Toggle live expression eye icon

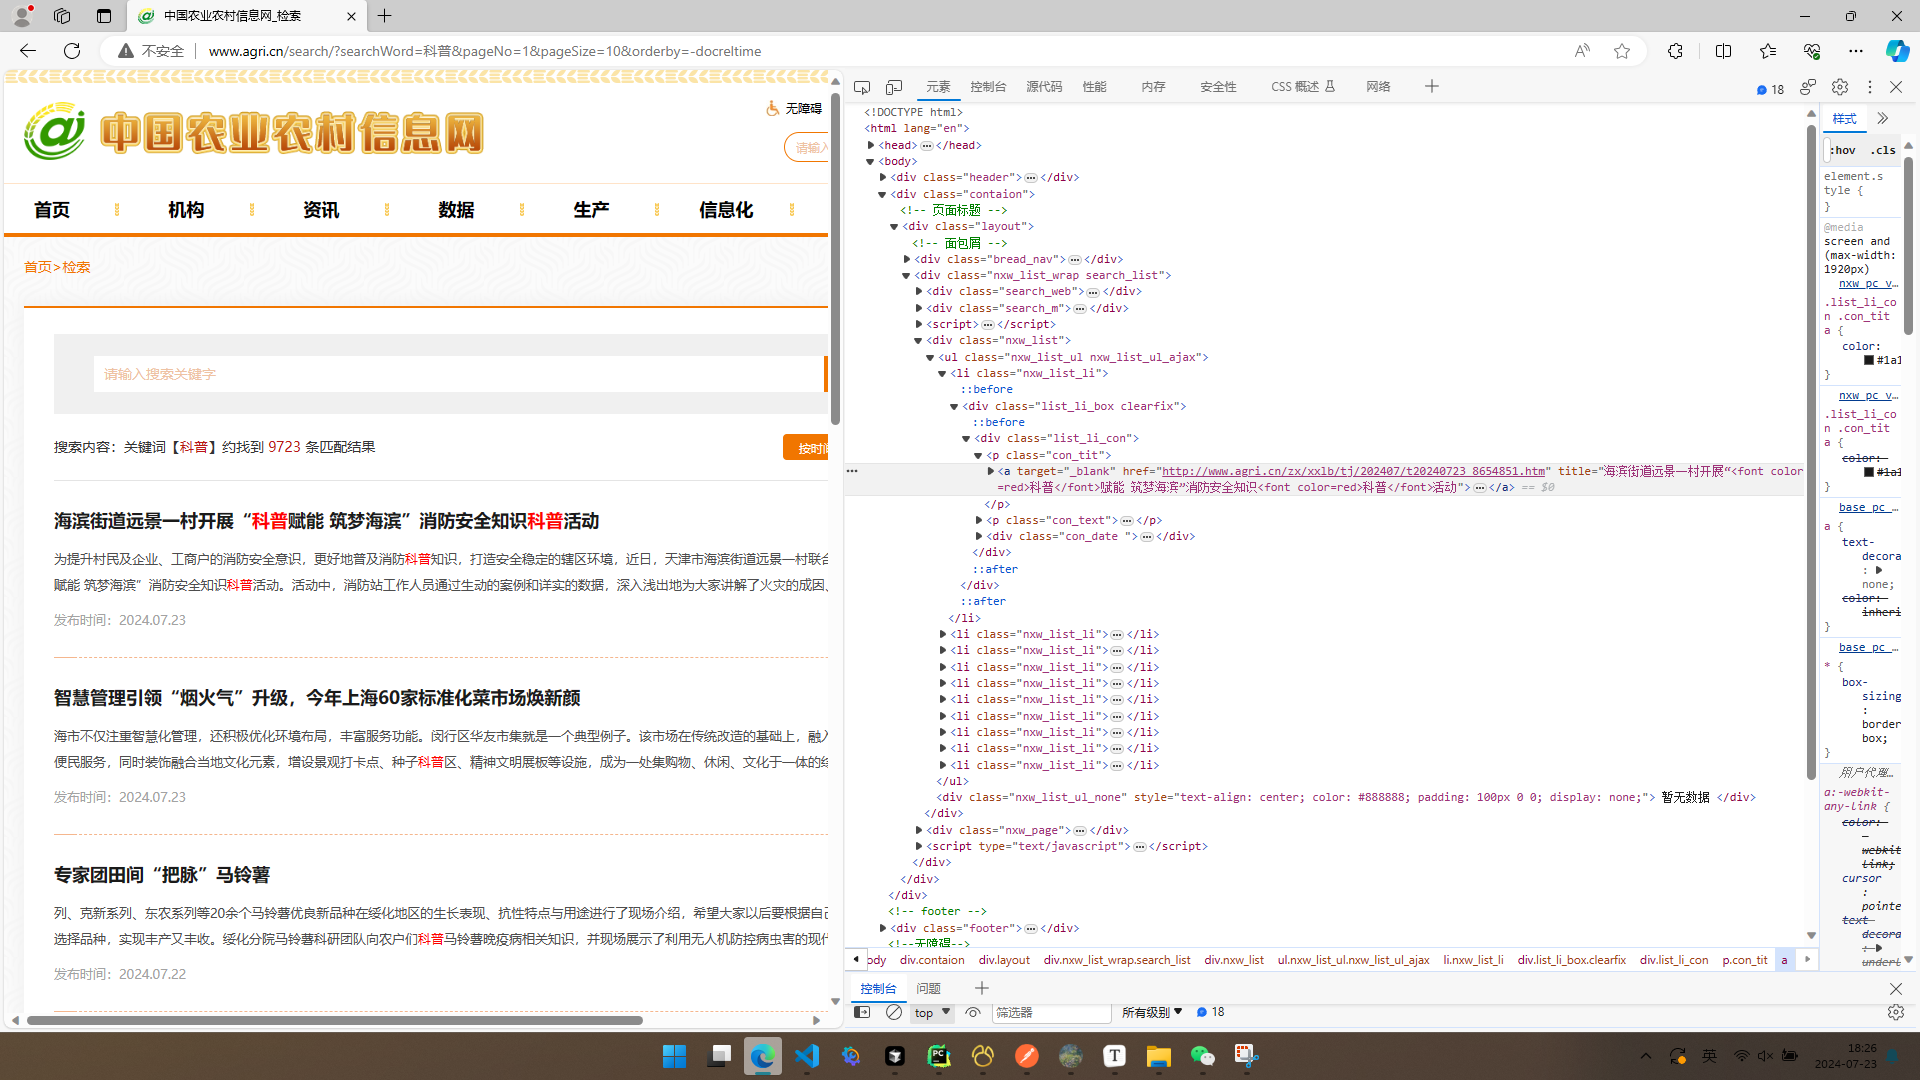click(972, 1012)
